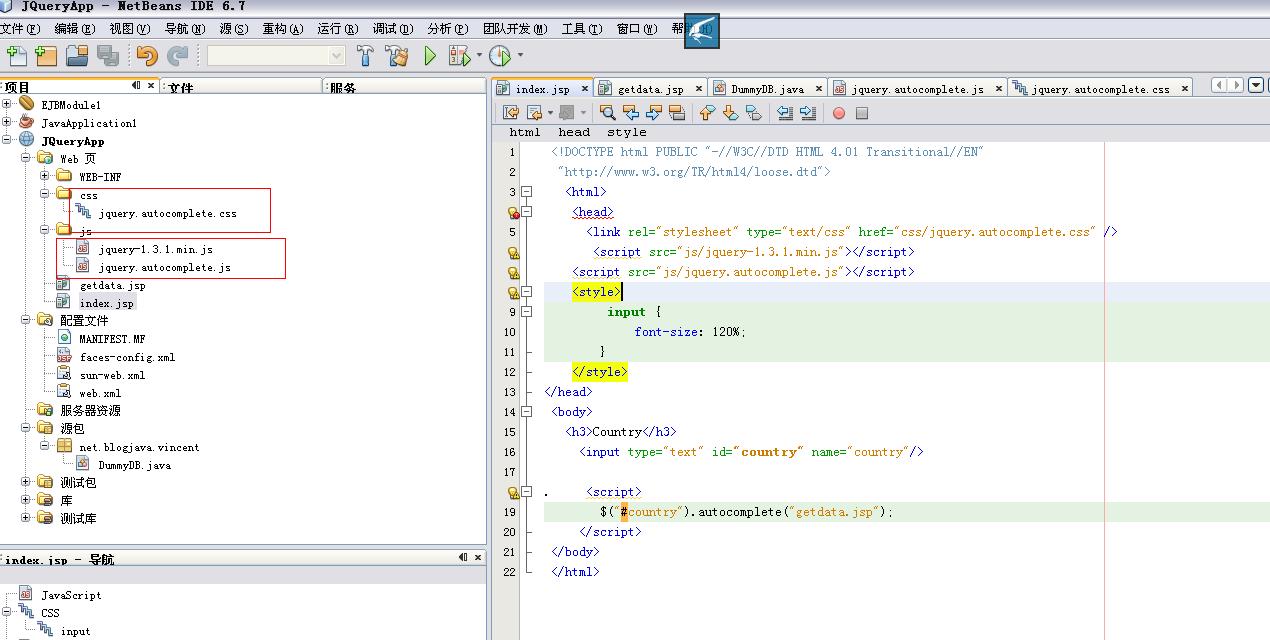
Task: Go to previous bookmark icon
Action: click(x=707, y=113)
